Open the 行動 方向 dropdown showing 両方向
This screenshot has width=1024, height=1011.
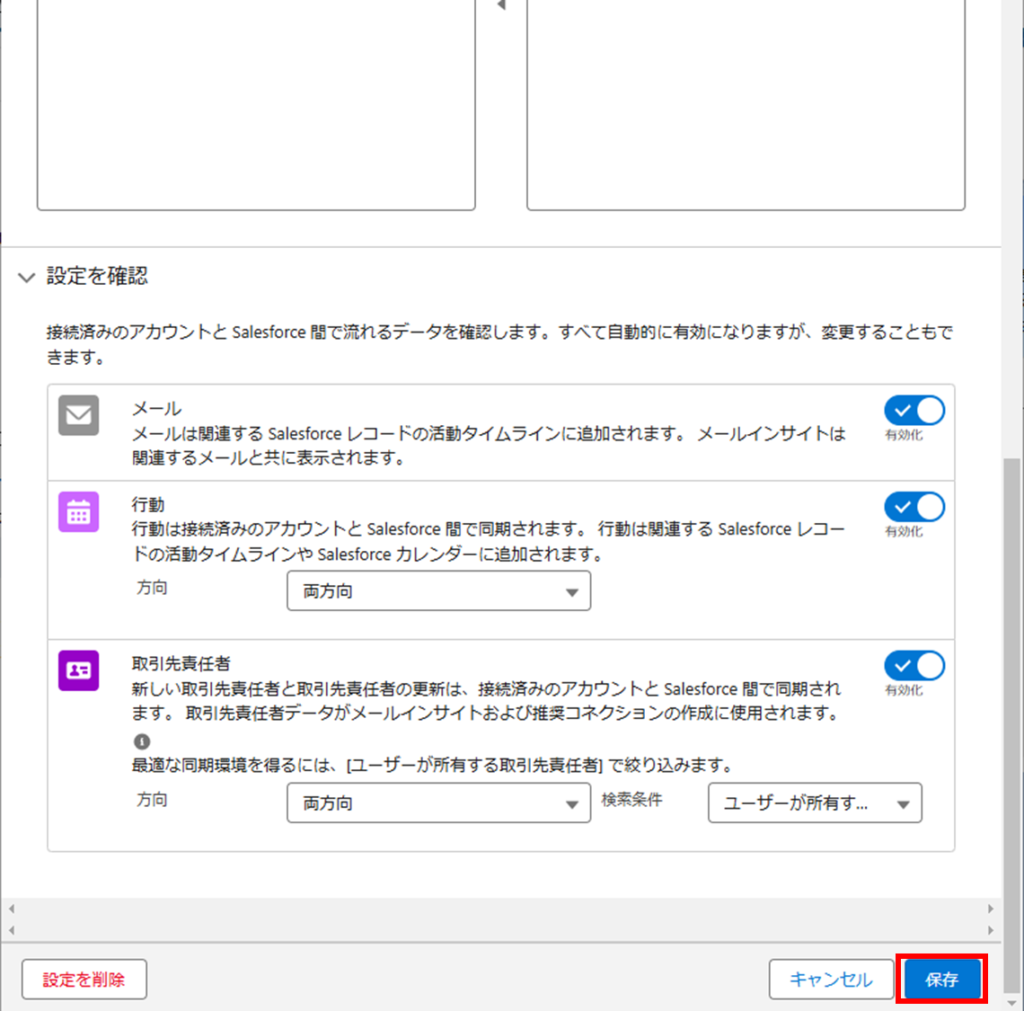[439, 591]
